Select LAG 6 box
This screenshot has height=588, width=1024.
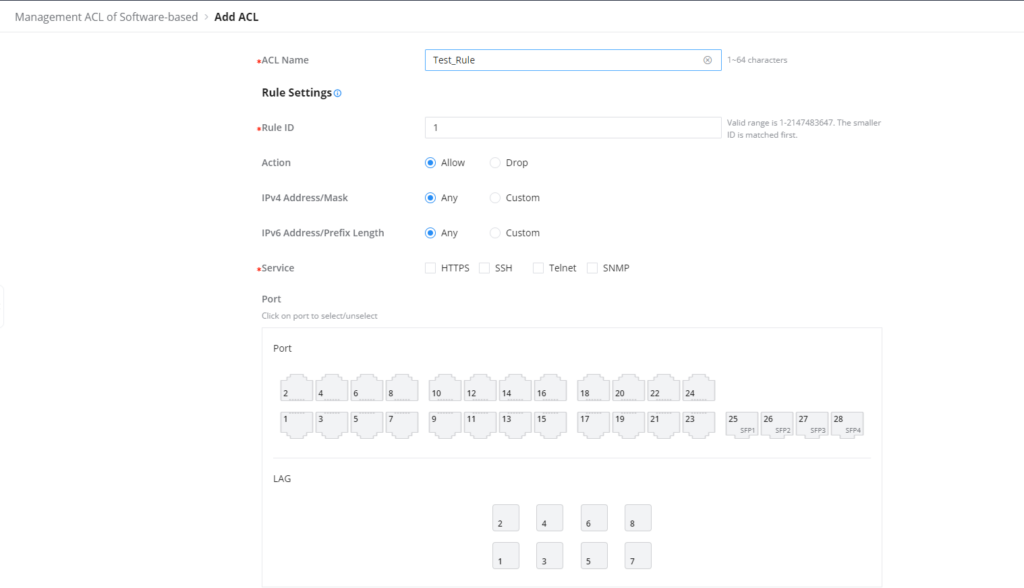click(594, 517)
